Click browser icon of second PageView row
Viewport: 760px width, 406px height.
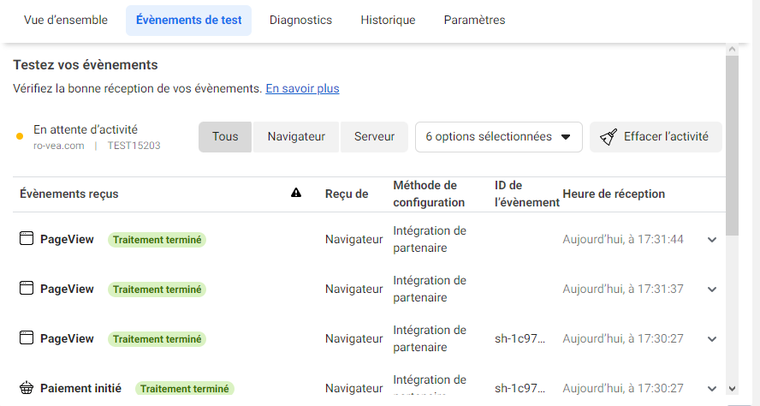pos(27,289)
